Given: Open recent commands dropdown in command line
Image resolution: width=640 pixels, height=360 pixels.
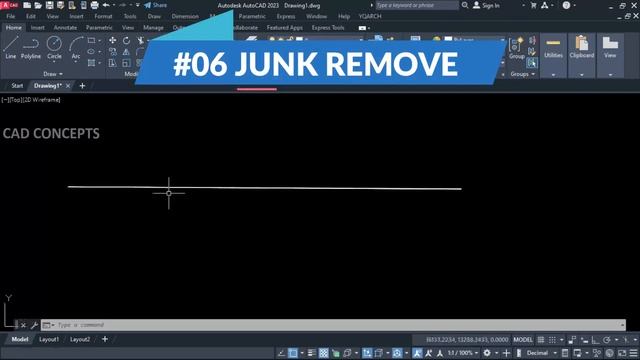Looking at the screenshot, I should 48,325.
